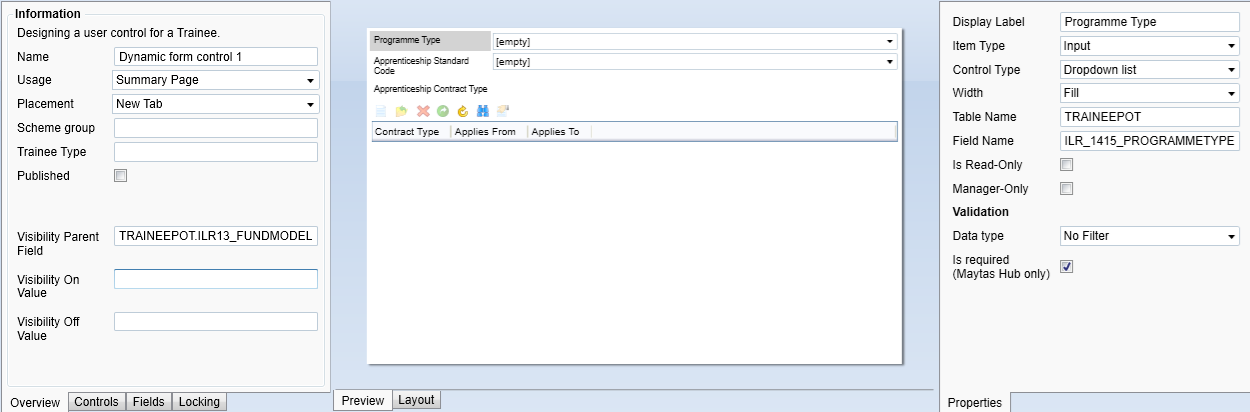Click the open folder icon in grid toolbar
This screenshot has height=412, width=1250.
(x=401, y=111)
